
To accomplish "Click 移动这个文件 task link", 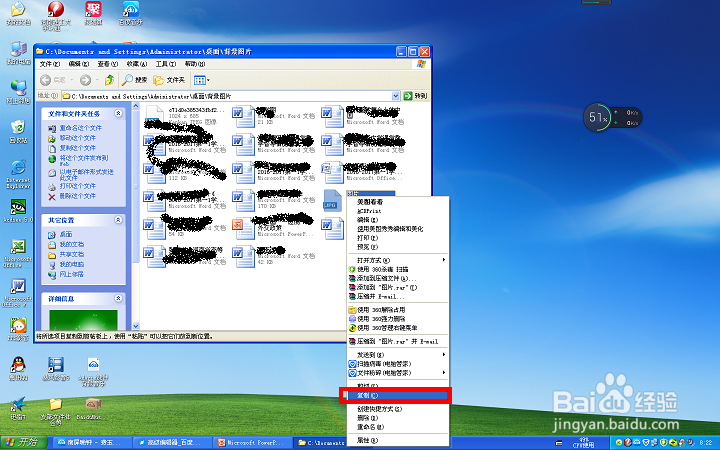I will pos(78,138).
